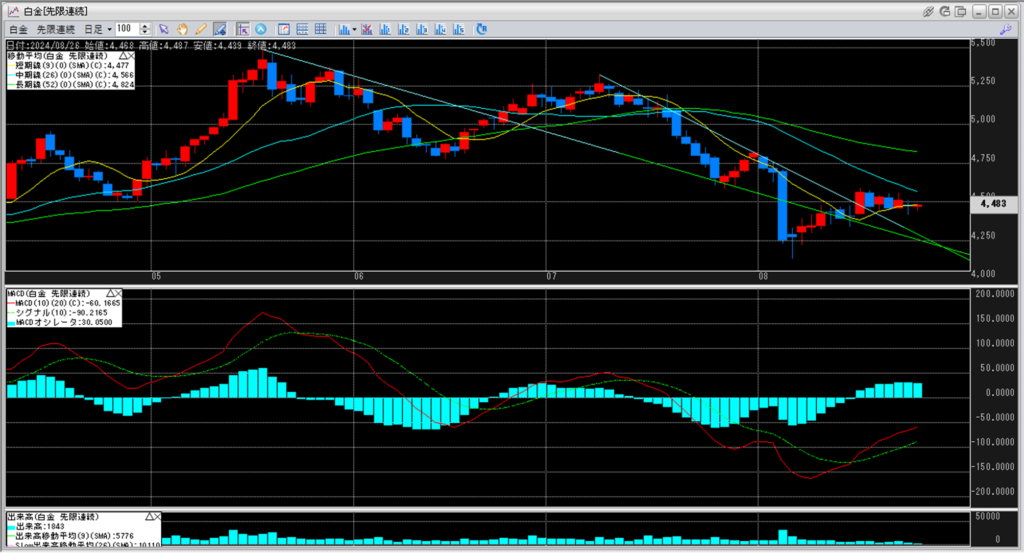
Task: Click the 先限連続 contract label
Action: (x=56, y=30)
